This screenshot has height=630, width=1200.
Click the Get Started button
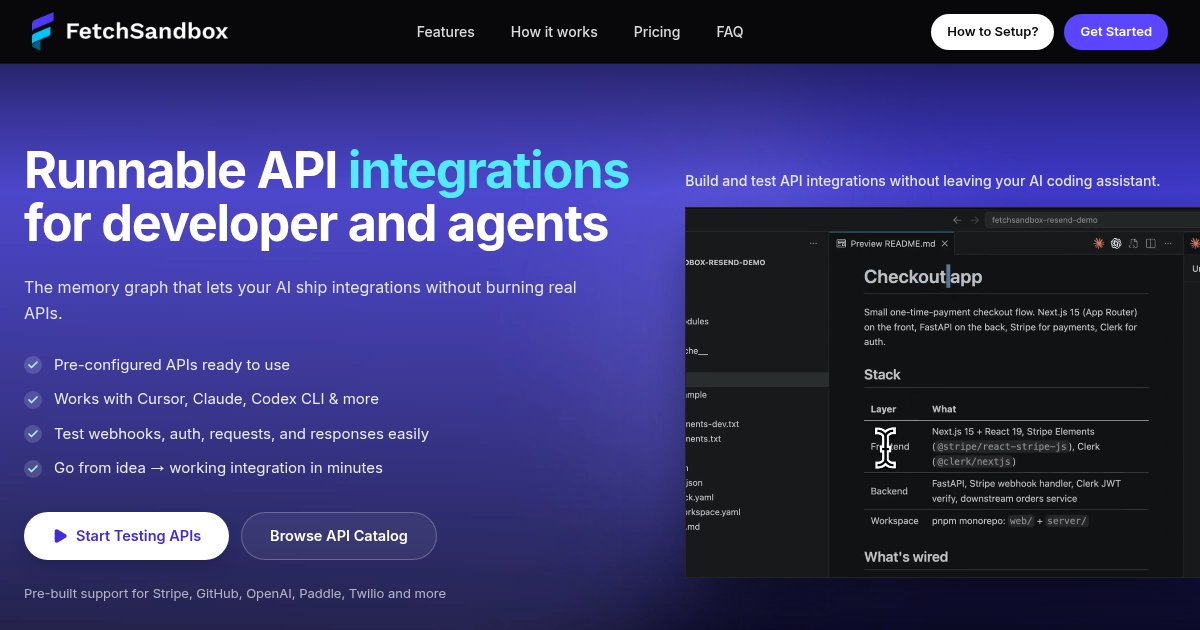[x=1116, y=32]
